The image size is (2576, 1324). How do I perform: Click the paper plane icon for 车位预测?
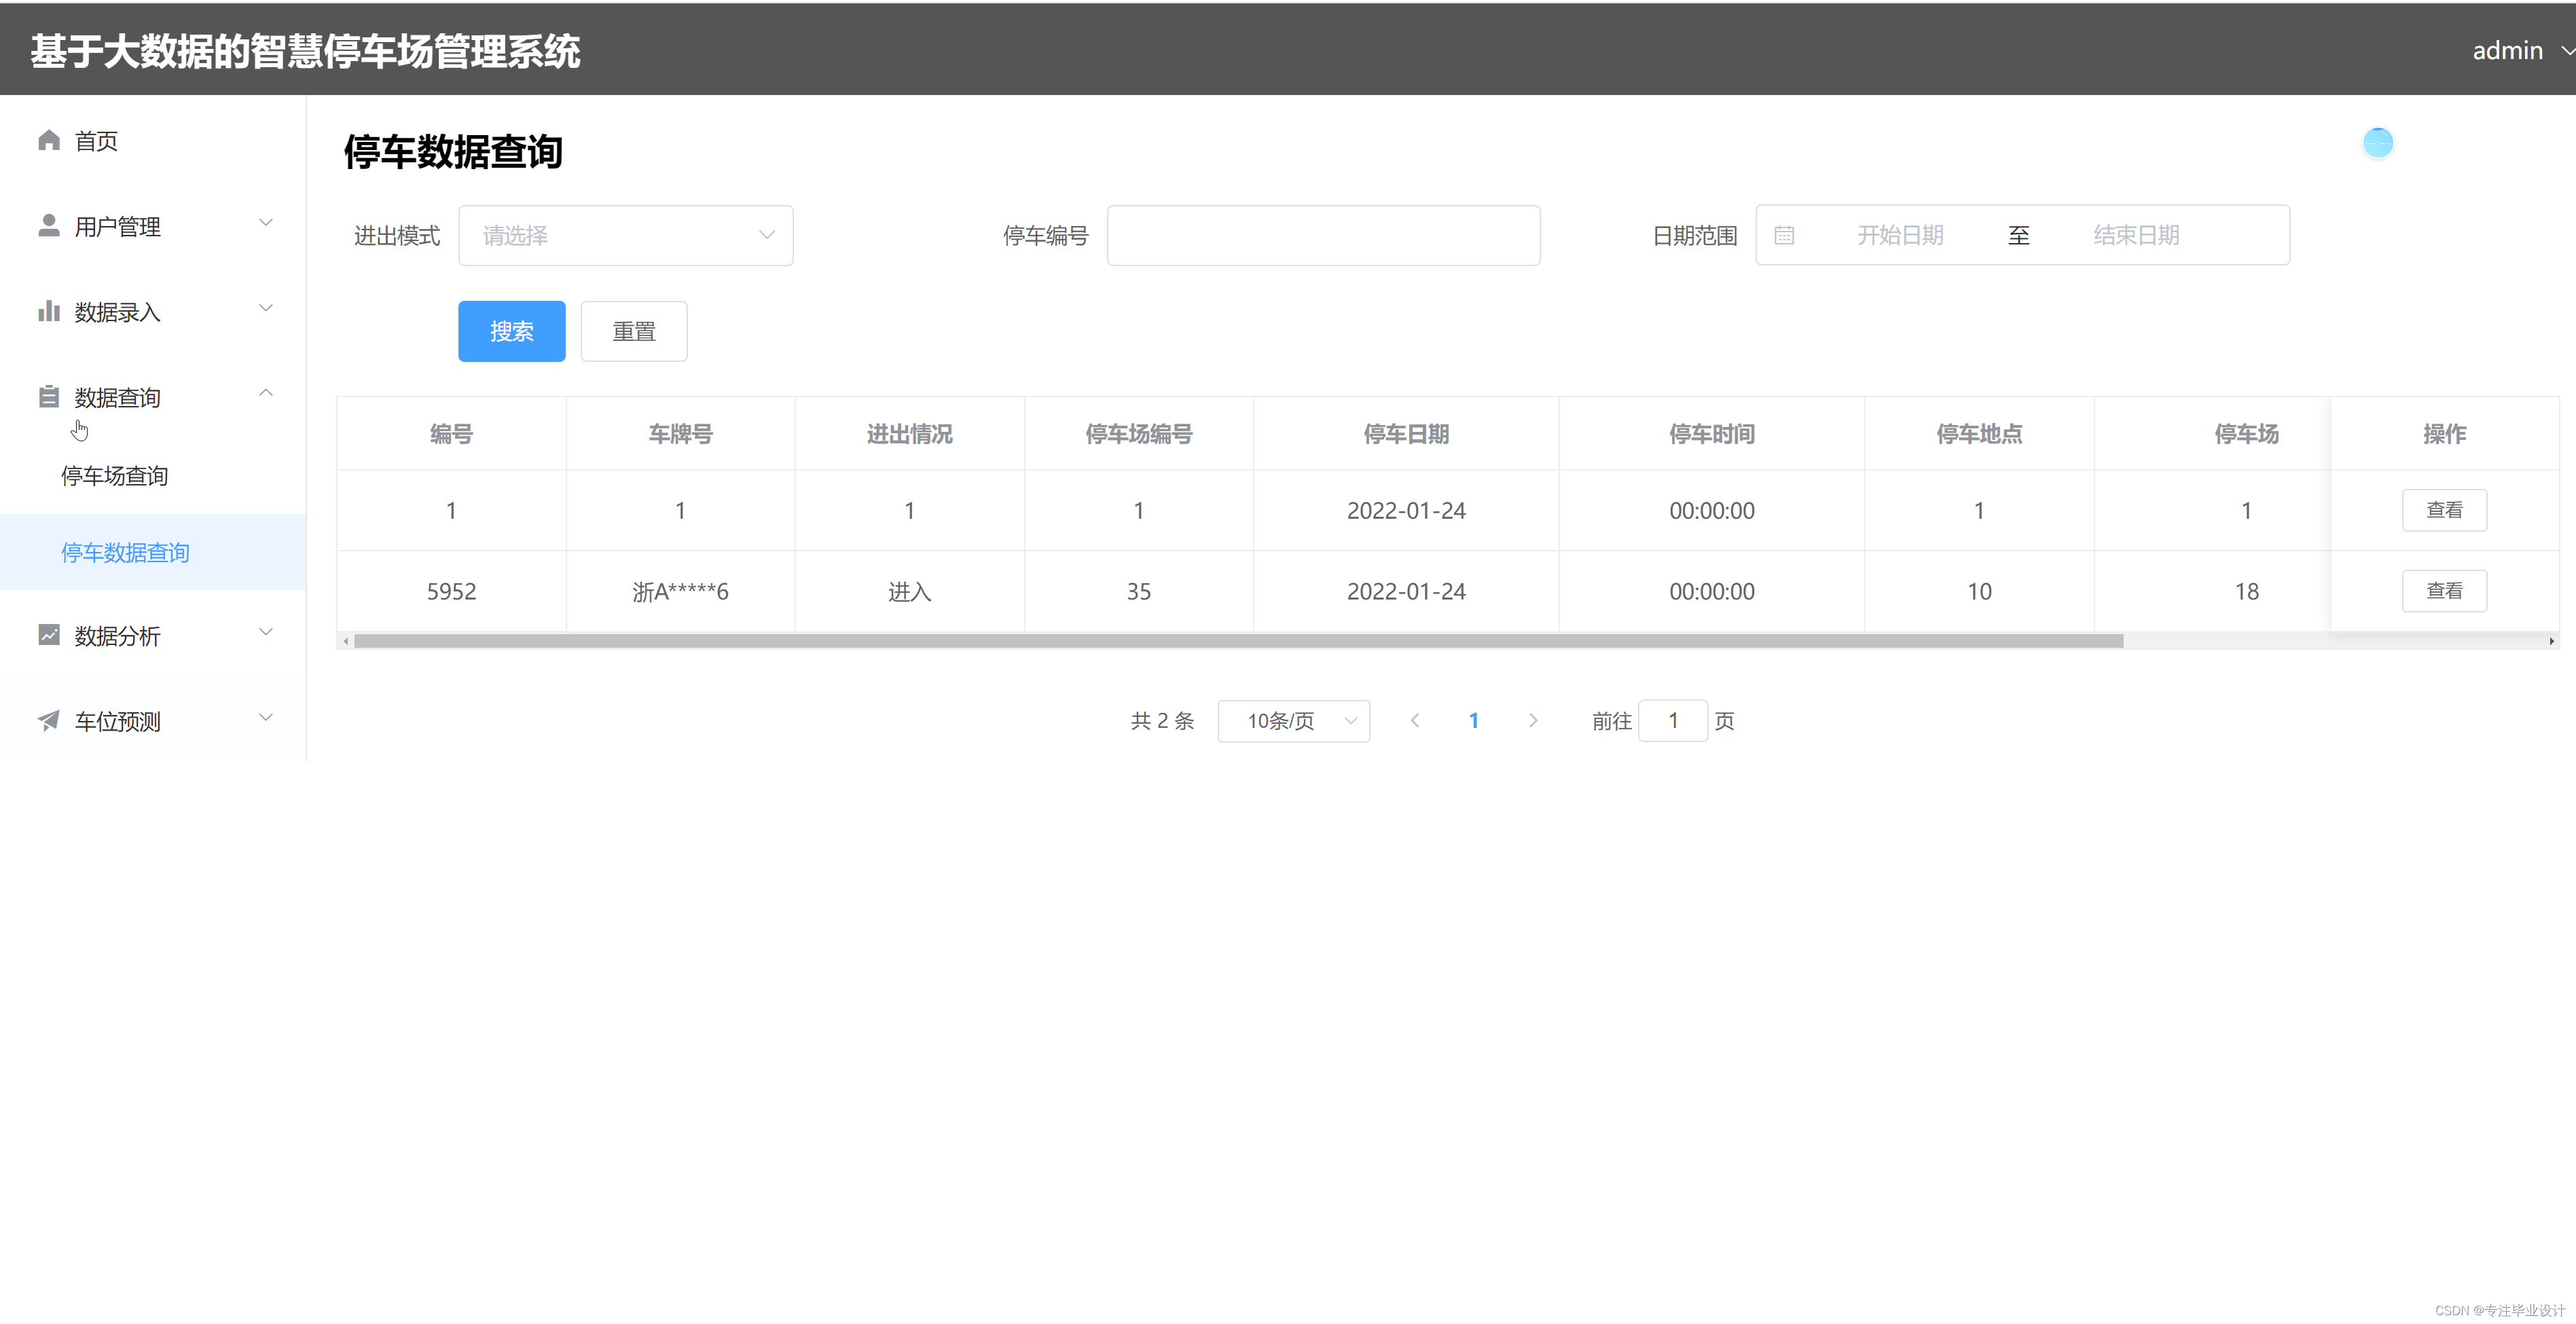point(49,720)
